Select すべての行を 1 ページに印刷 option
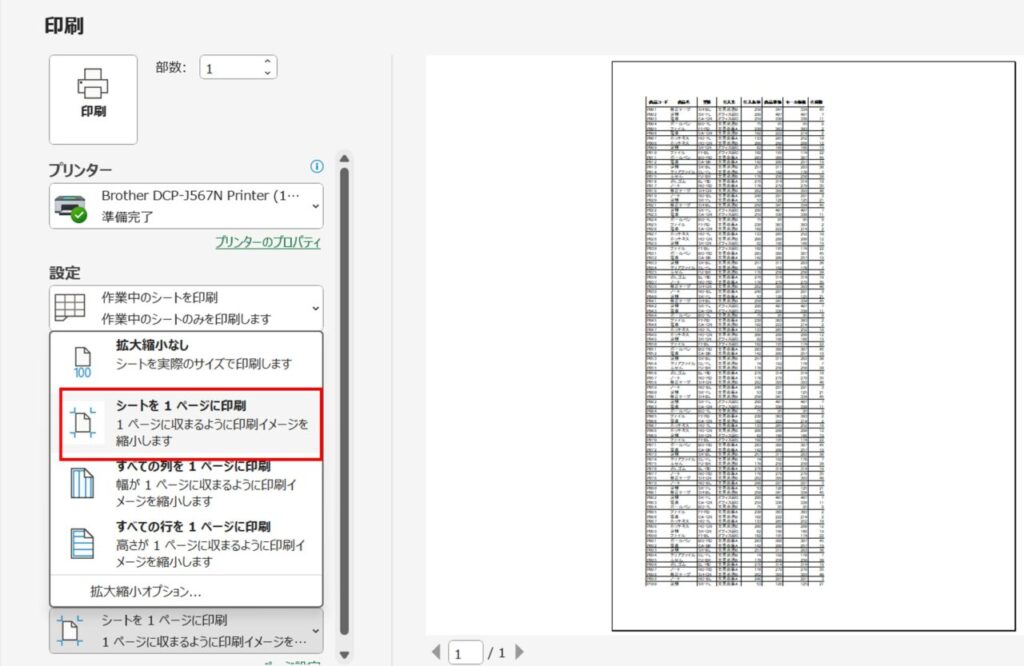The height and width of the screenshot is (666, 1024). point(186,544)
